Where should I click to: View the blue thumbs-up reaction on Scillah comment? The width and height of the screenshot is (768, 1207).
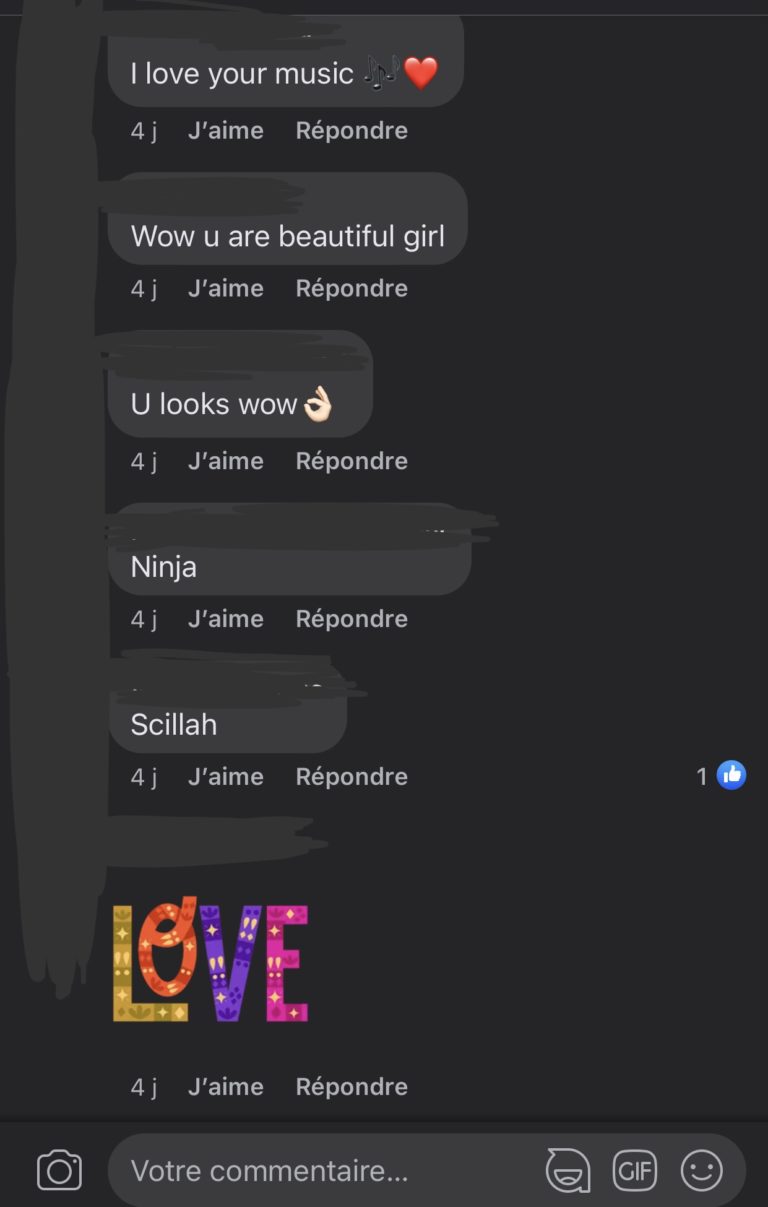coord(732,775)
